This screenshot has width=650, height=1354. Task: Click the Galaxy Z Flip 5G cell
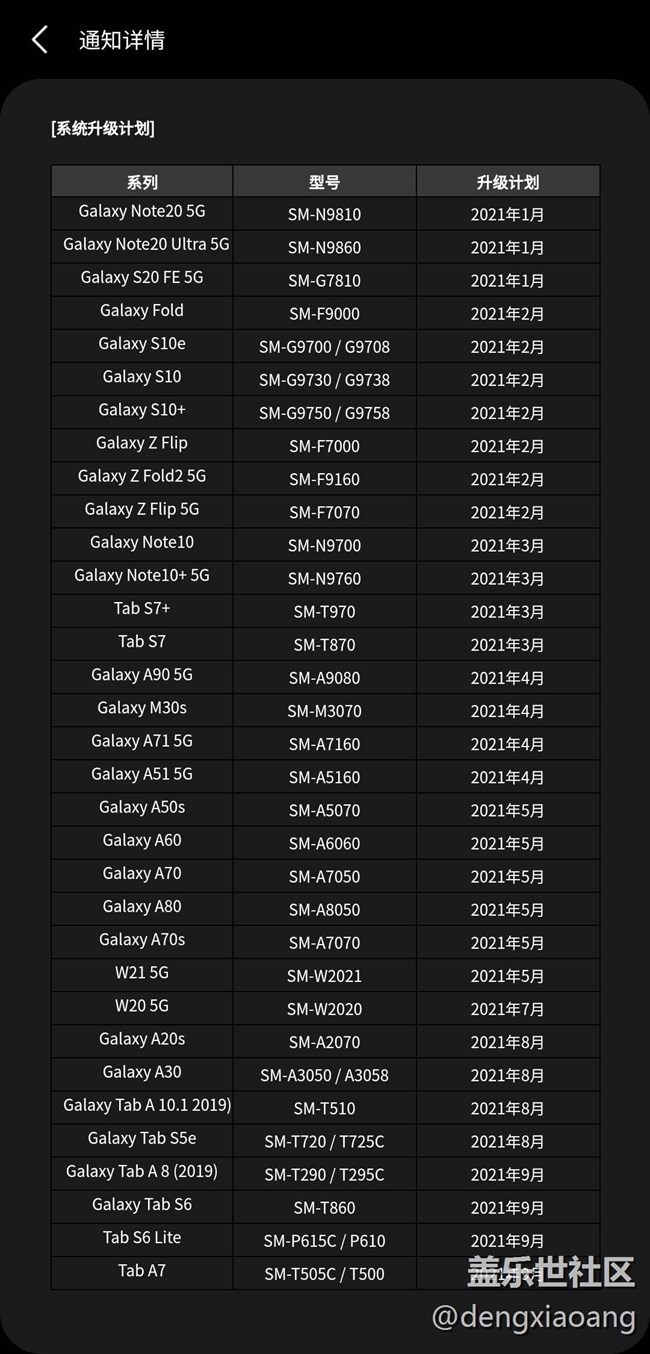(x=142, y=509)
